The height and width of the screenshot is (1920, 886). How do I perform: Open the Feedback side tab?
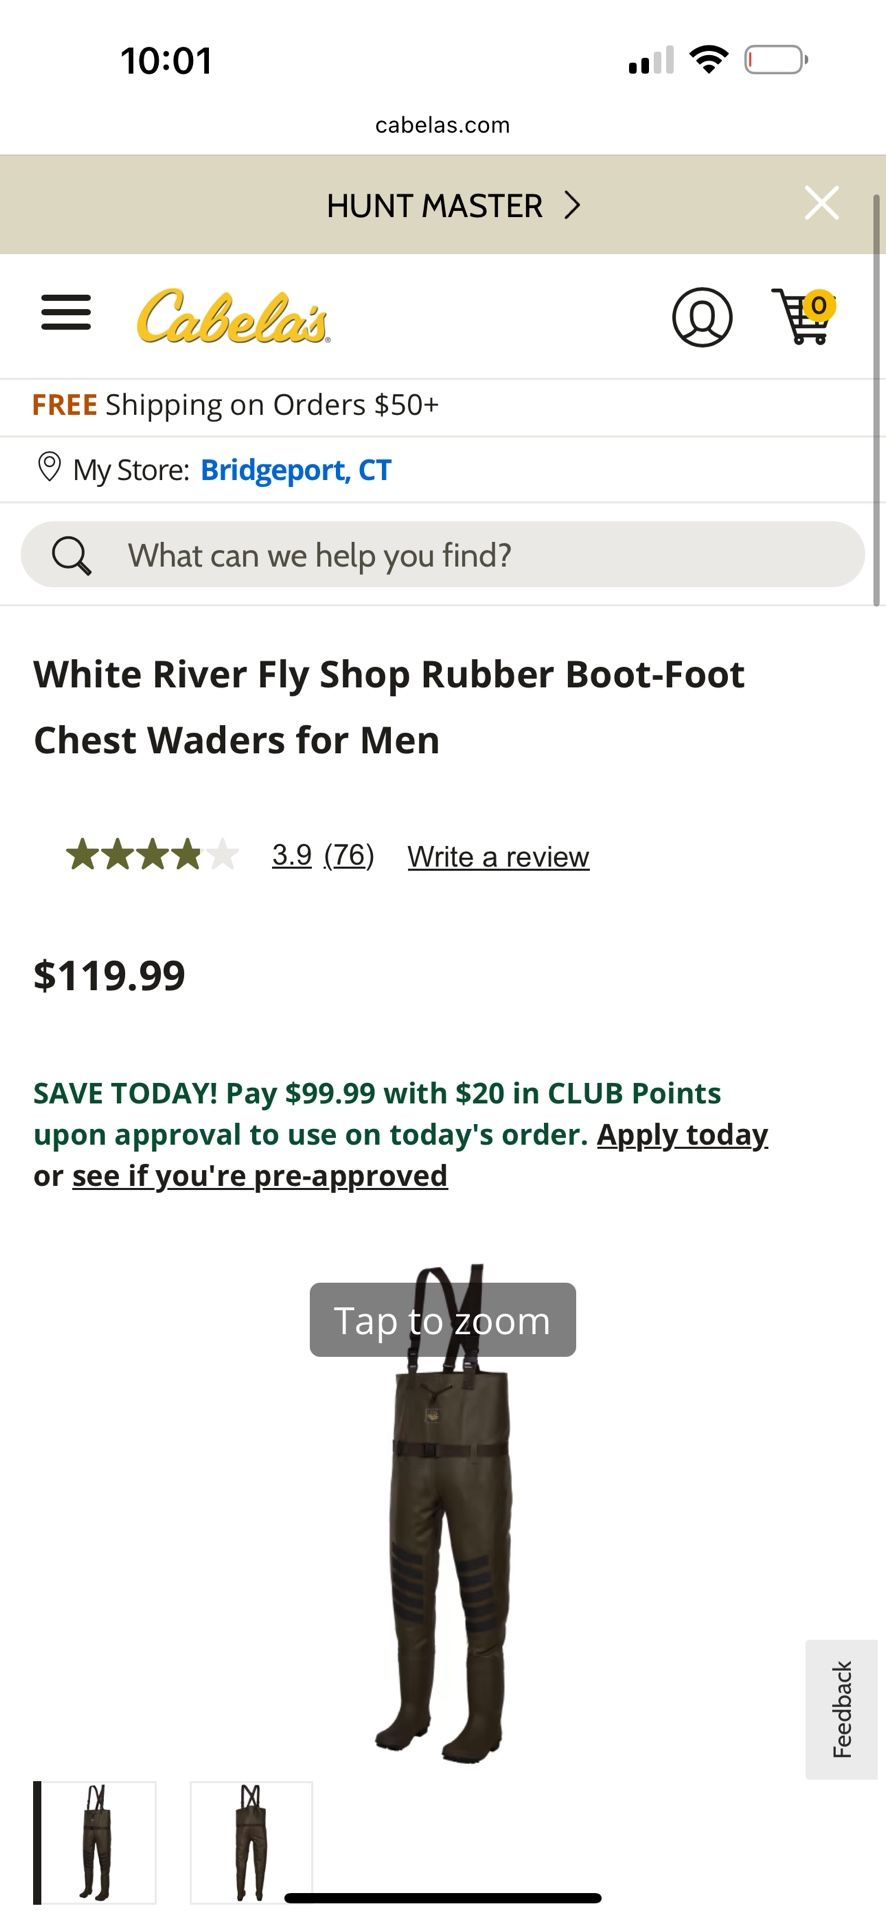click(841, 1710)
